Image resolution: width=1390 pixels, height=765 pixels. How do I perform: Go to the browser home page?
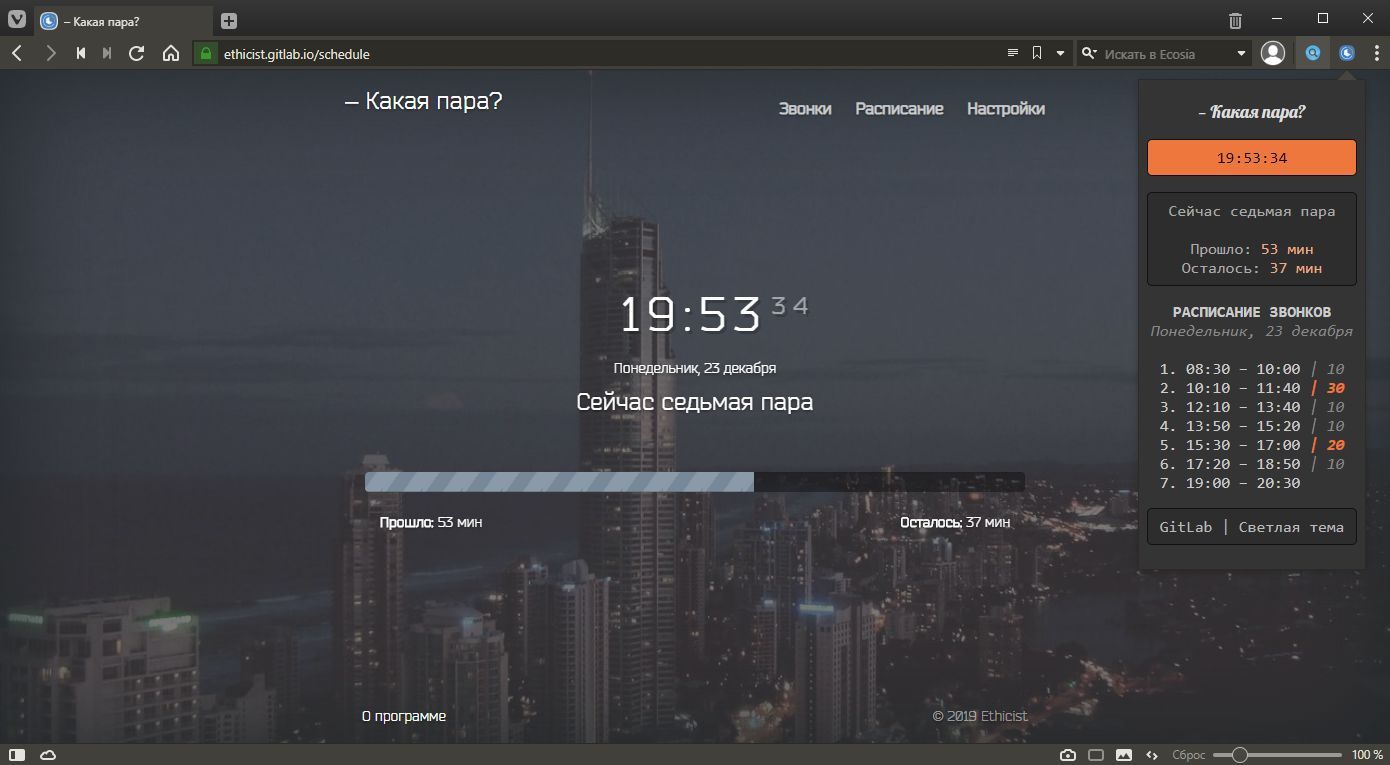[171, 54]
